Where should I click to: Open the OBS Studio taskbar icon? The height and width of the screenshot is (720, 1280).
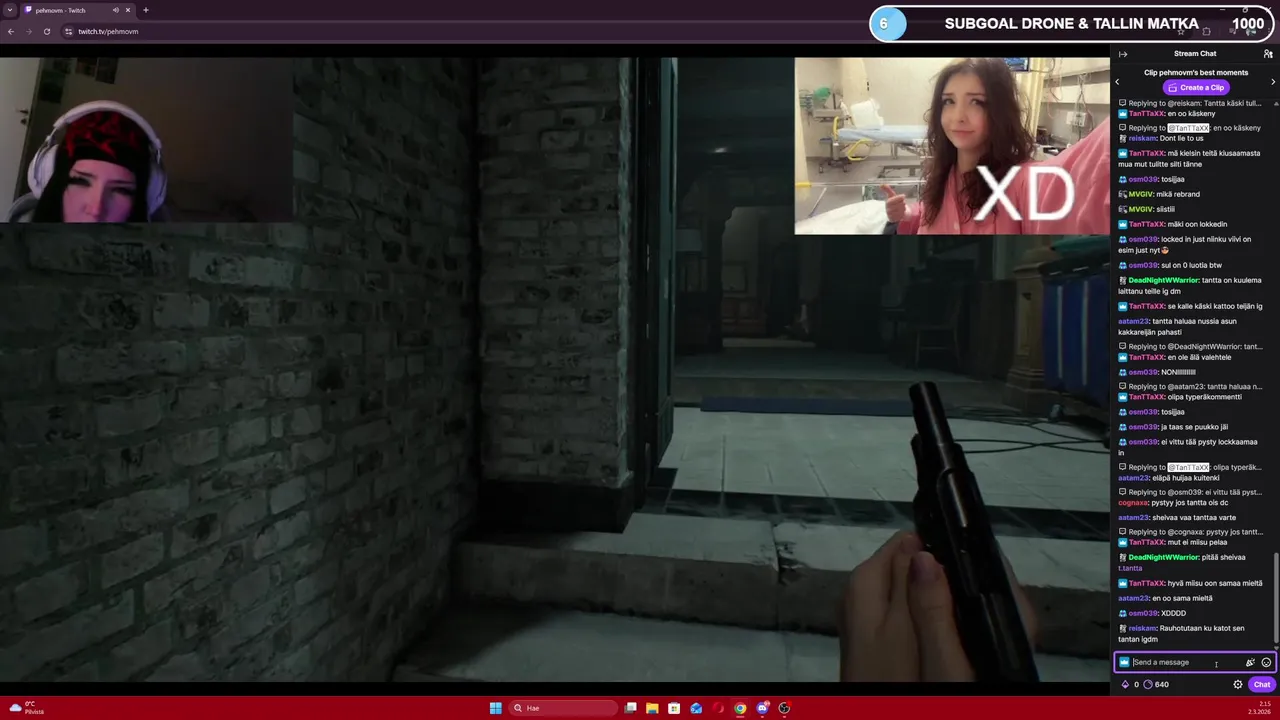[x=784, y=708]
